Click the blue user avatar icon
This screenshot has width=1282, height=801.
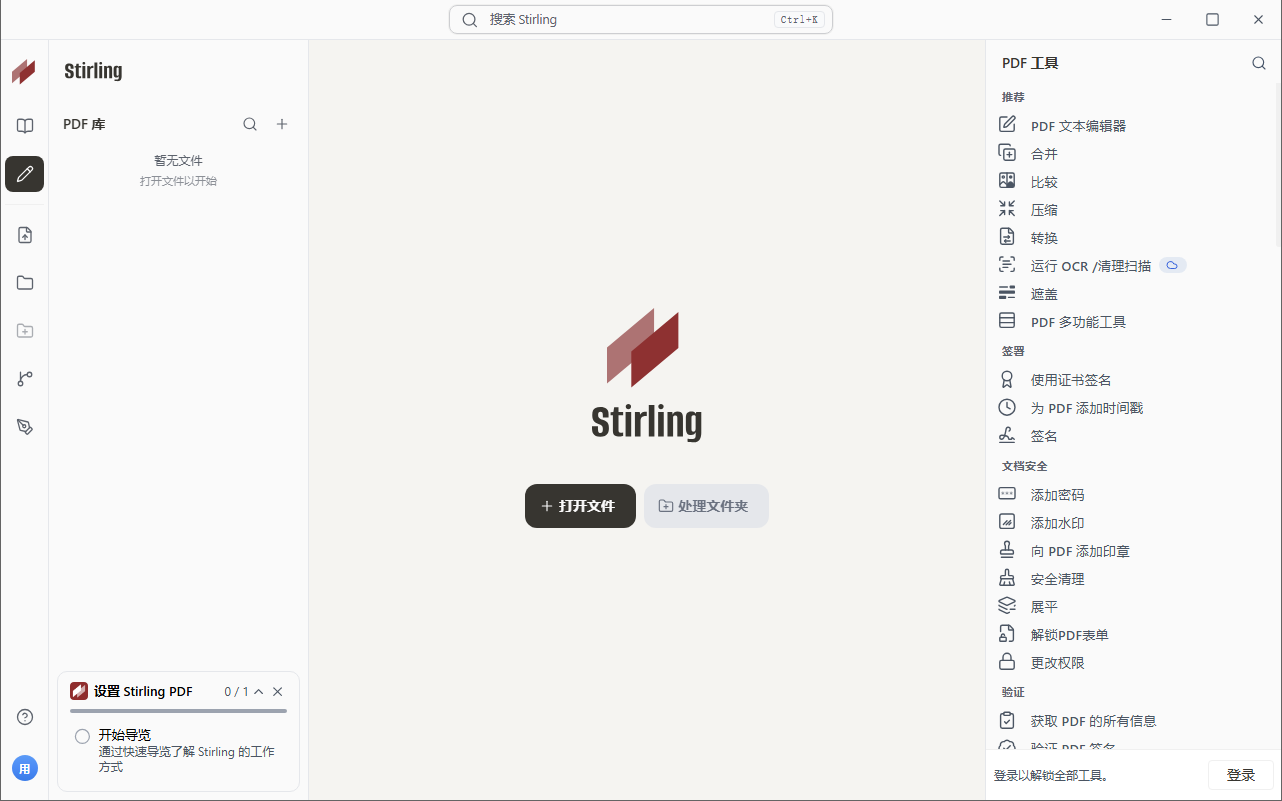click(x=25, y=768)
